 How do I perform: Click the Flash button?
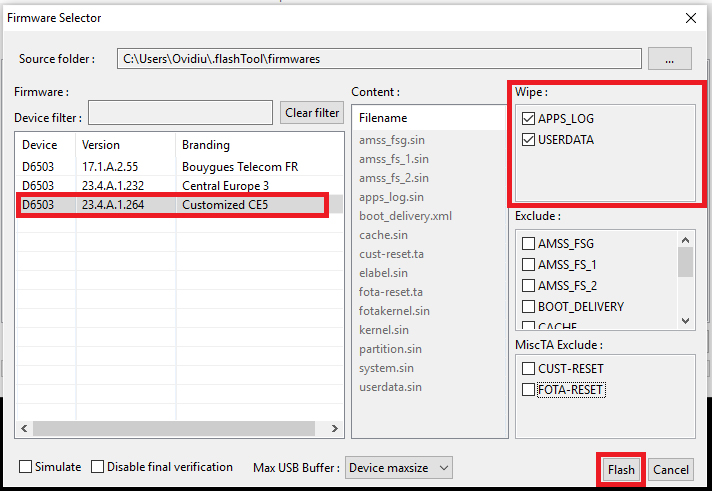coord(621,469)
